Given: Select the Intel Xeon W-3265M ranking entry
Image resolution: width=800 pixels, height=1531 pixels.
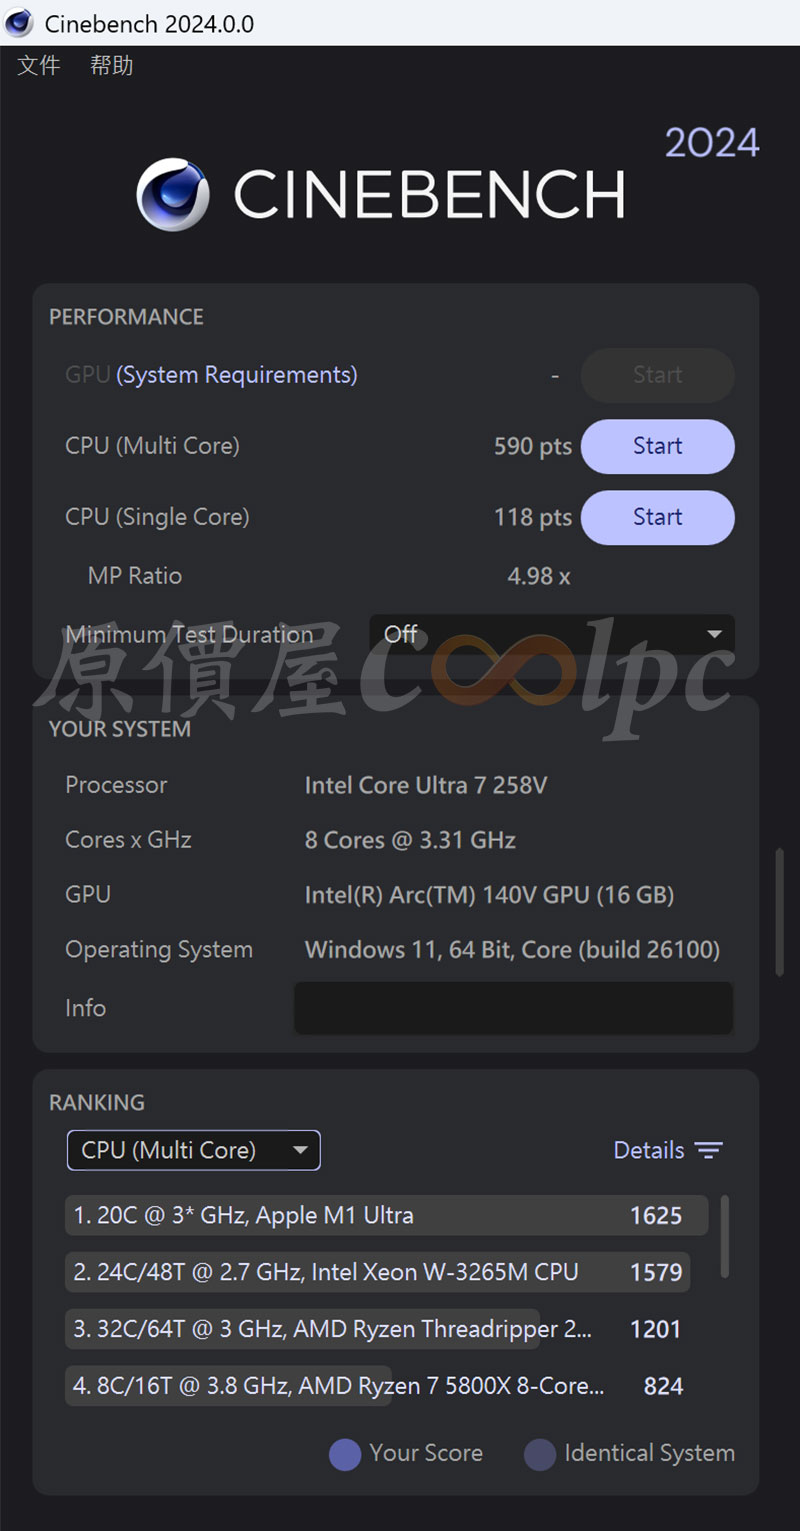Looking at the screenshot, I should coord(378,1272).
